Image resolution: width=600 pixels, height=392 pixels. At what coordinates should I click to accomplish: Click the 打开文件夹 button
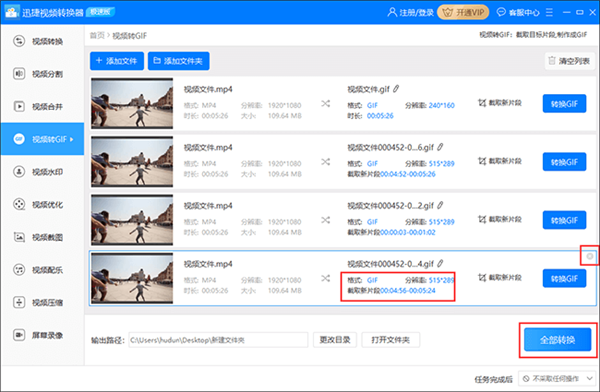point(390,340)
